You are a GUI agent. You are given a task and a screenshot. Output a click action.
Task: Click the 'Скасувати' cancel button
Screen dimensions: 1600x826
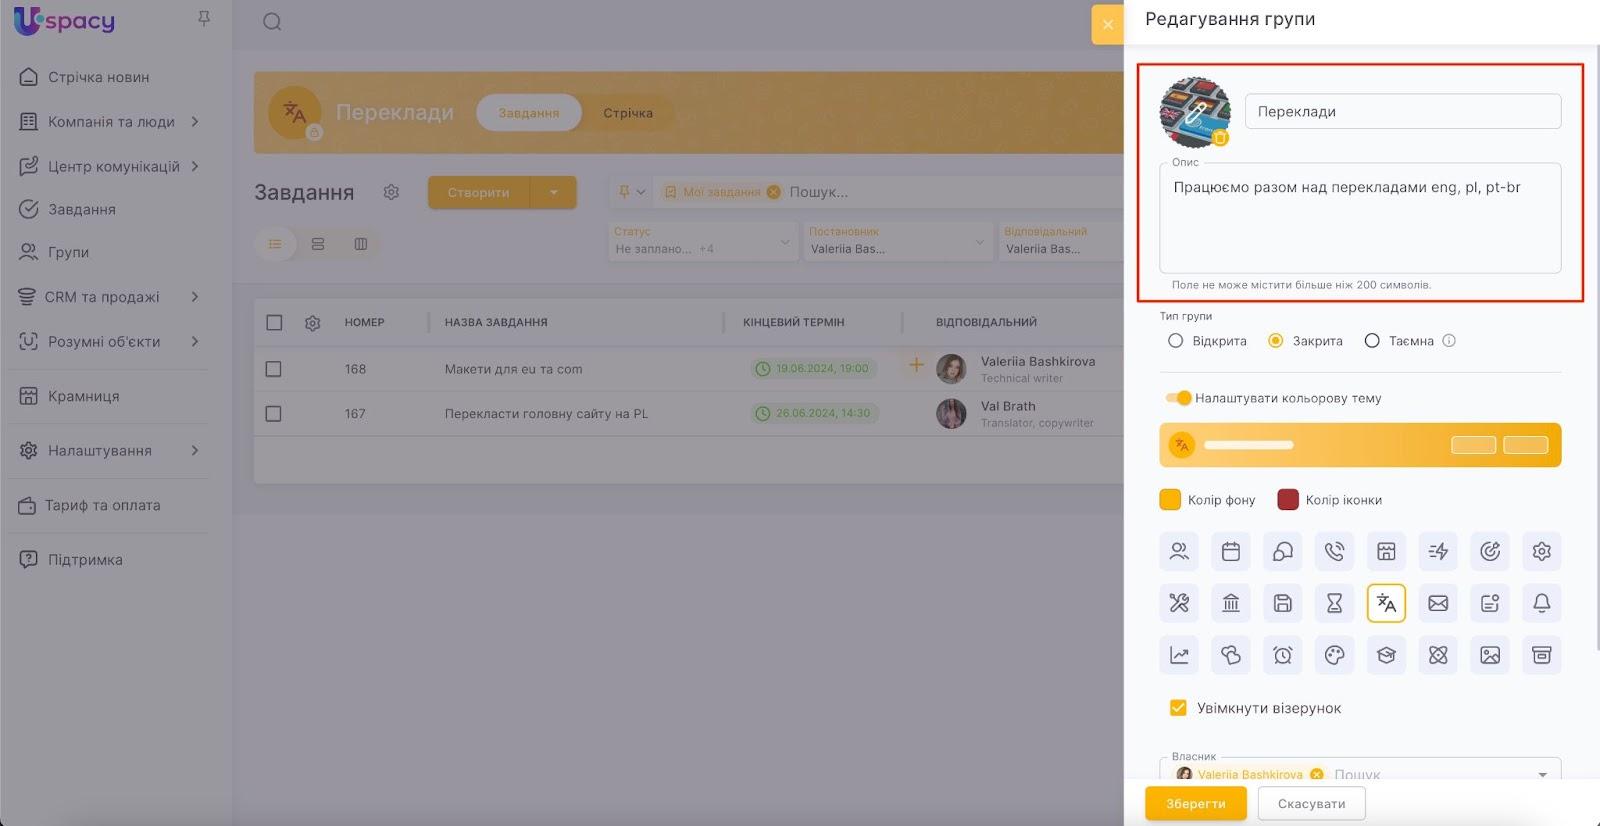pos(1311,803)
